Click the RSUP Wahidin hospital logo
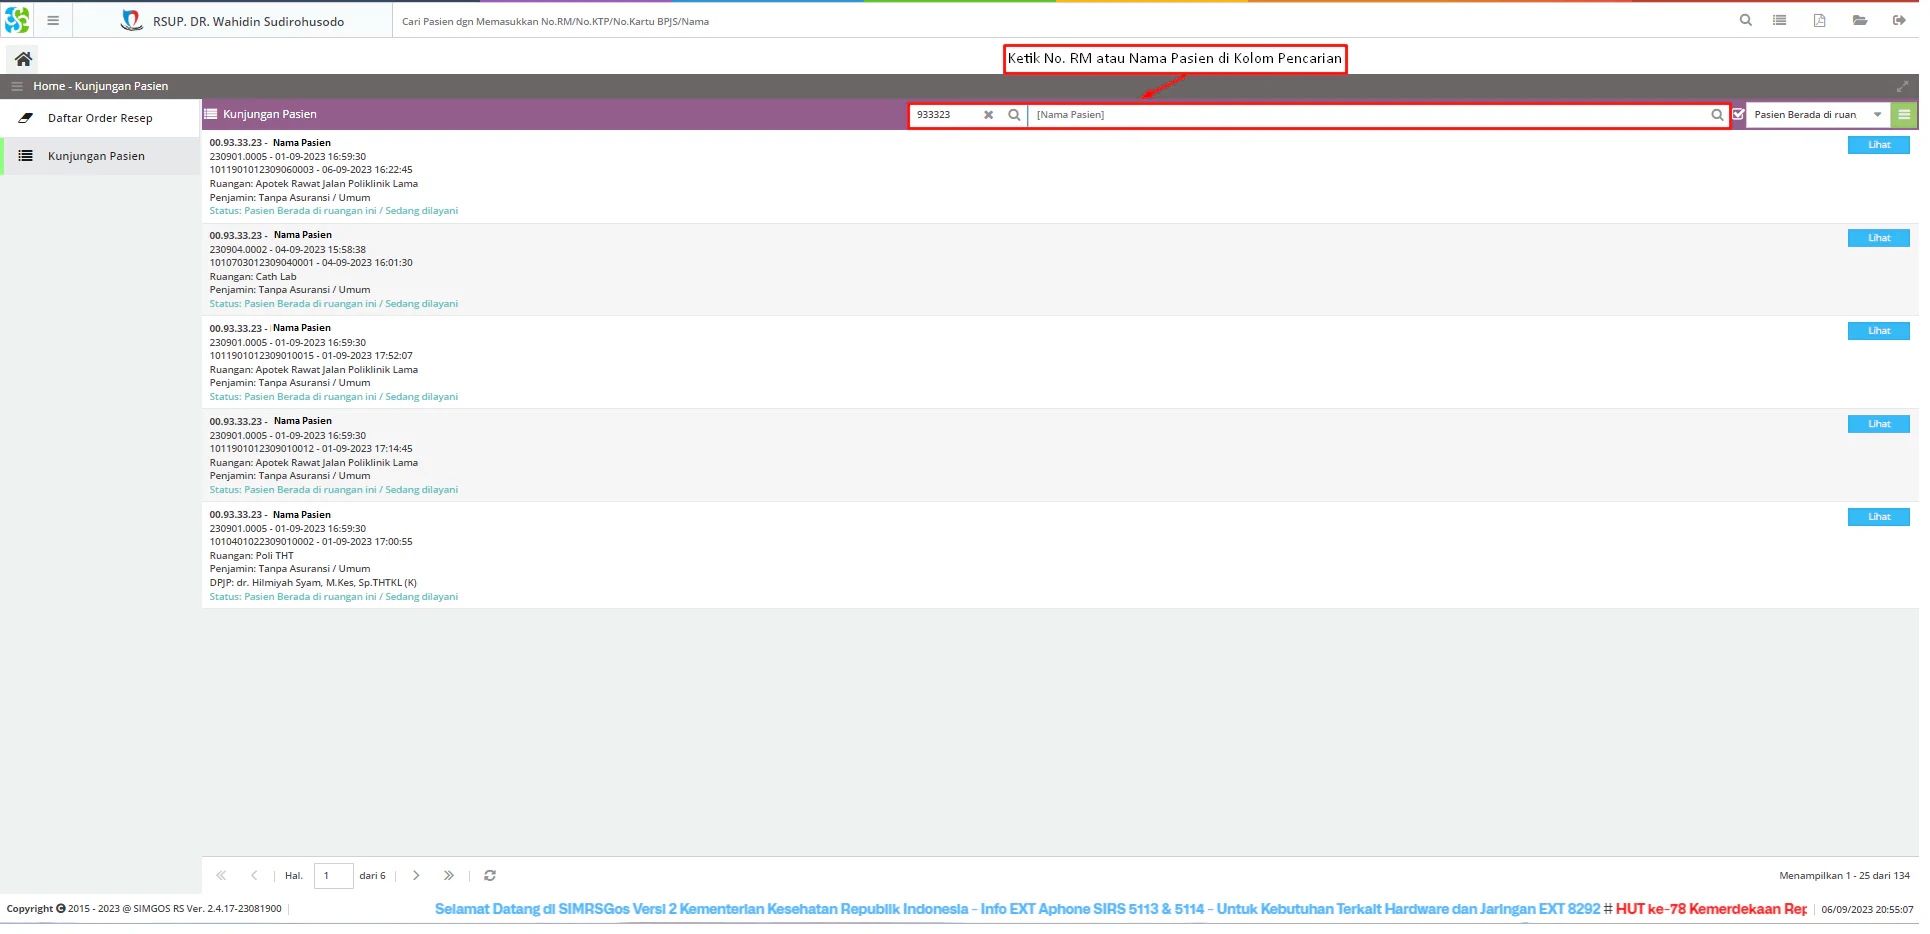1930x934 pixels. (131, 20)
